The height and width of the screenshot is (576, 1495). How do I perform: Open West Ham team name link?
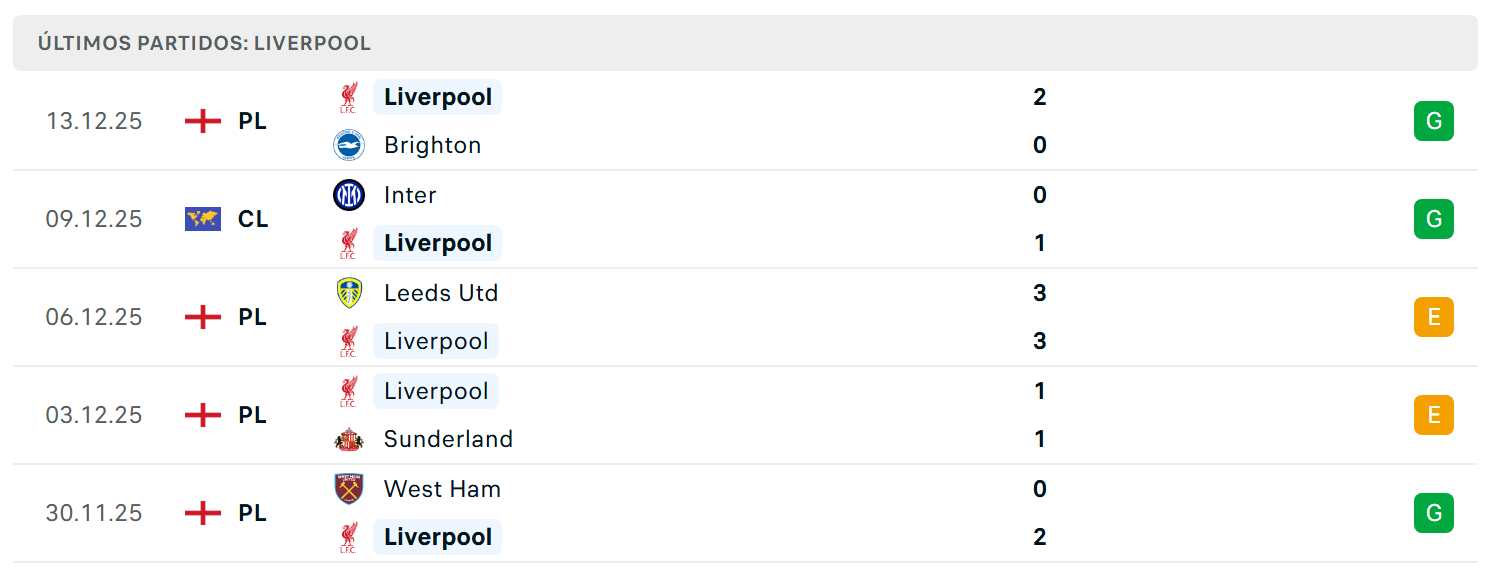pos(442,489)
